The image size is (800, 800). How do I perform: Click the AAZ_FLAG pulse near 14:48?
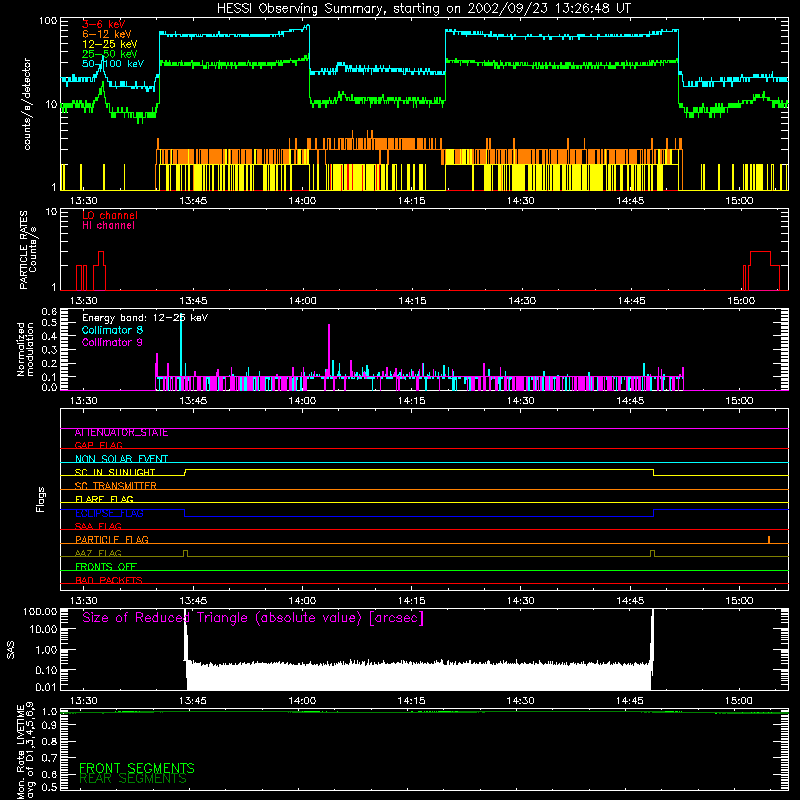652,554
